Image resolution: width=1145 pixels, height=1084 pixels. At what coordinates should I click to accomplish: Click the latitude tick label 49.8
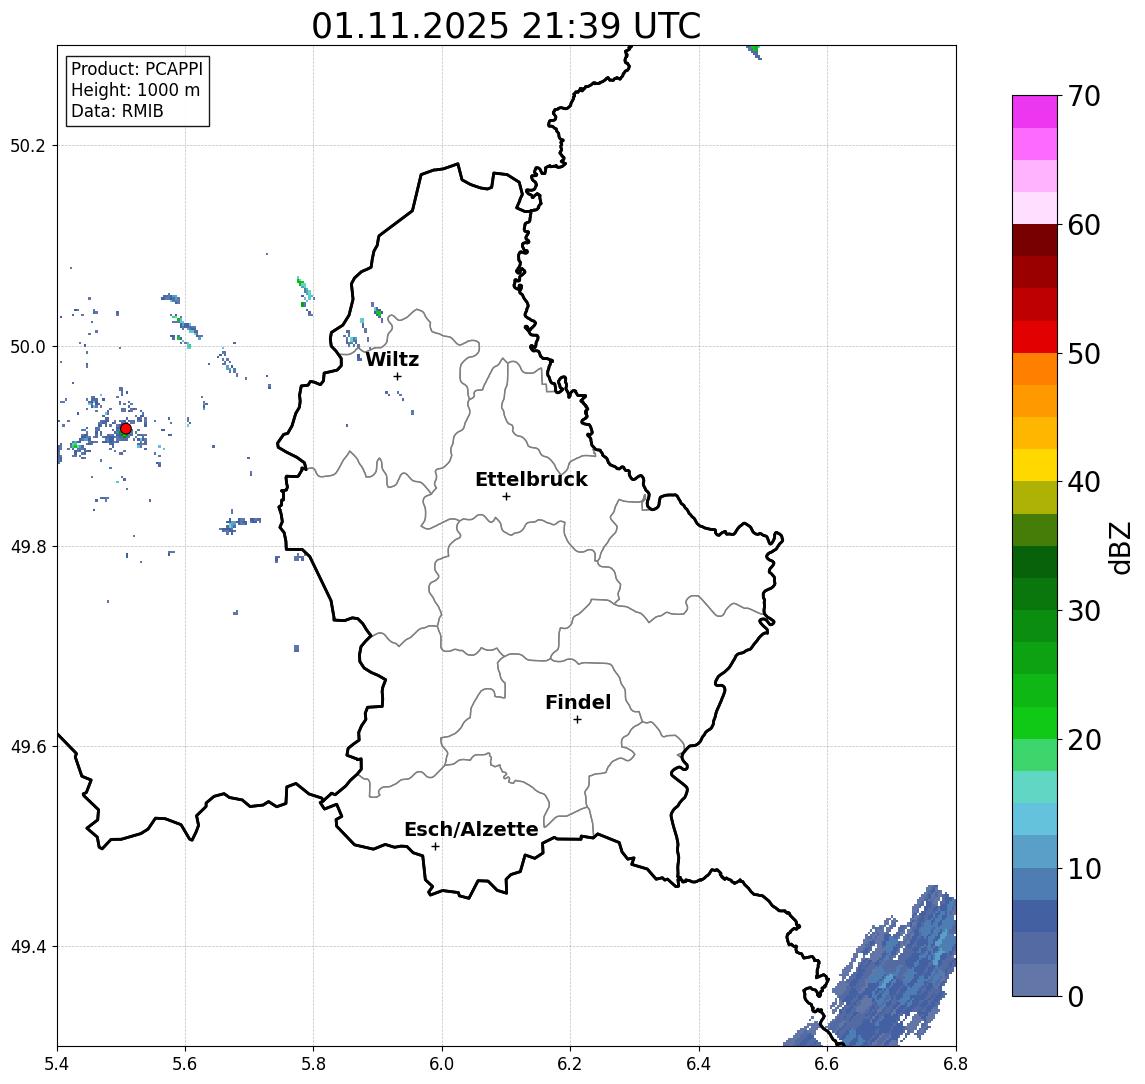click(27, 546)
